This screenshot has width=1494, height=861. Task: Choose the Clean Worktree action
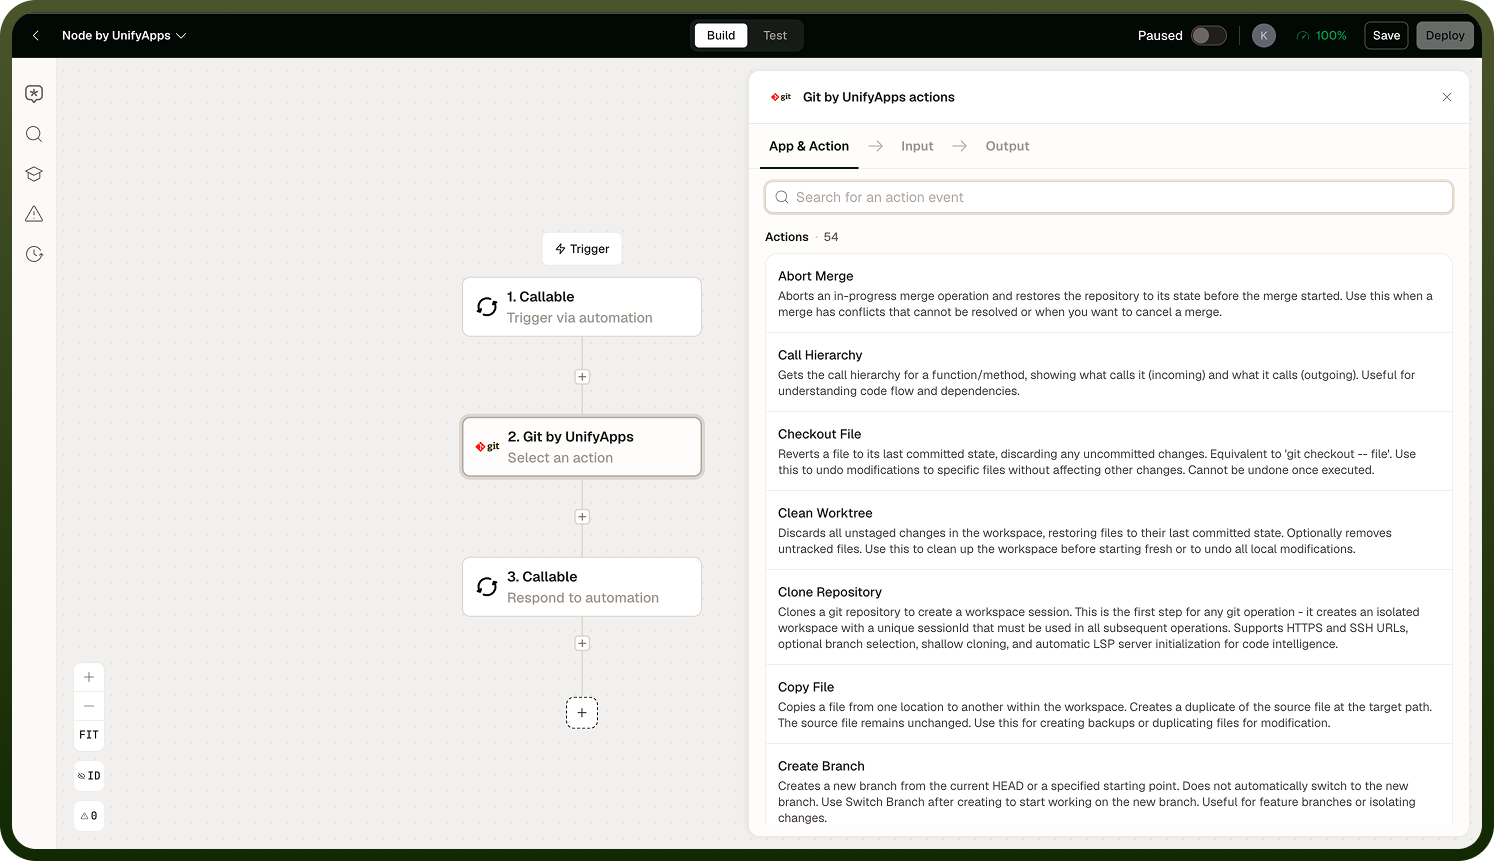pos(1108,530)
